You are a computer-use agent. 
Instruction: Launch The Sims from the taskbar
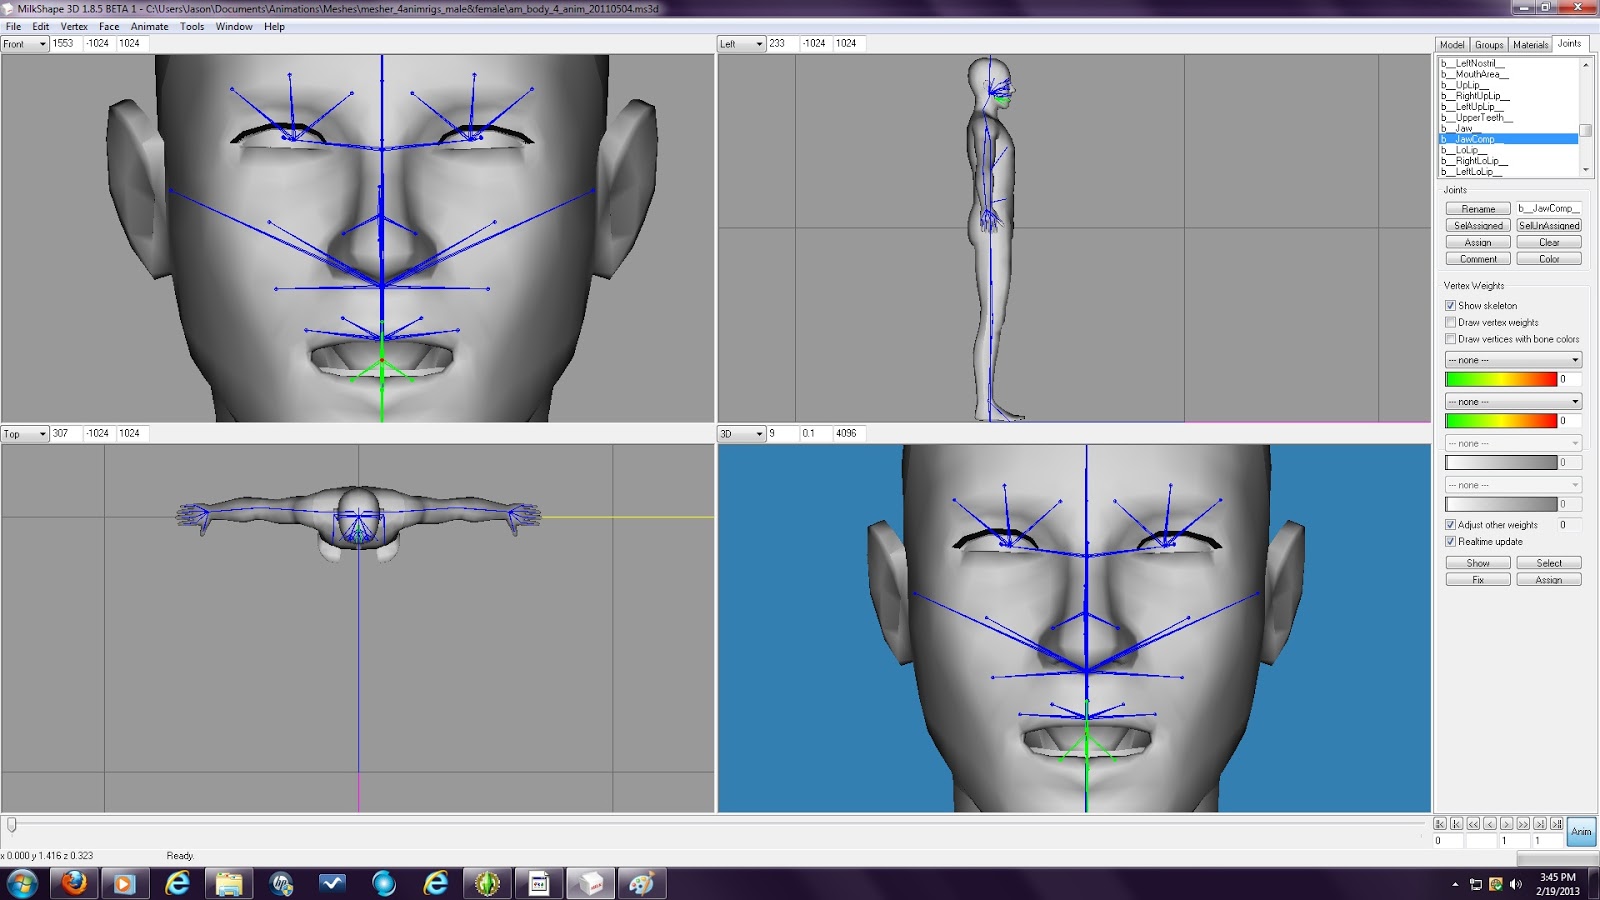[x=487, y=883]
